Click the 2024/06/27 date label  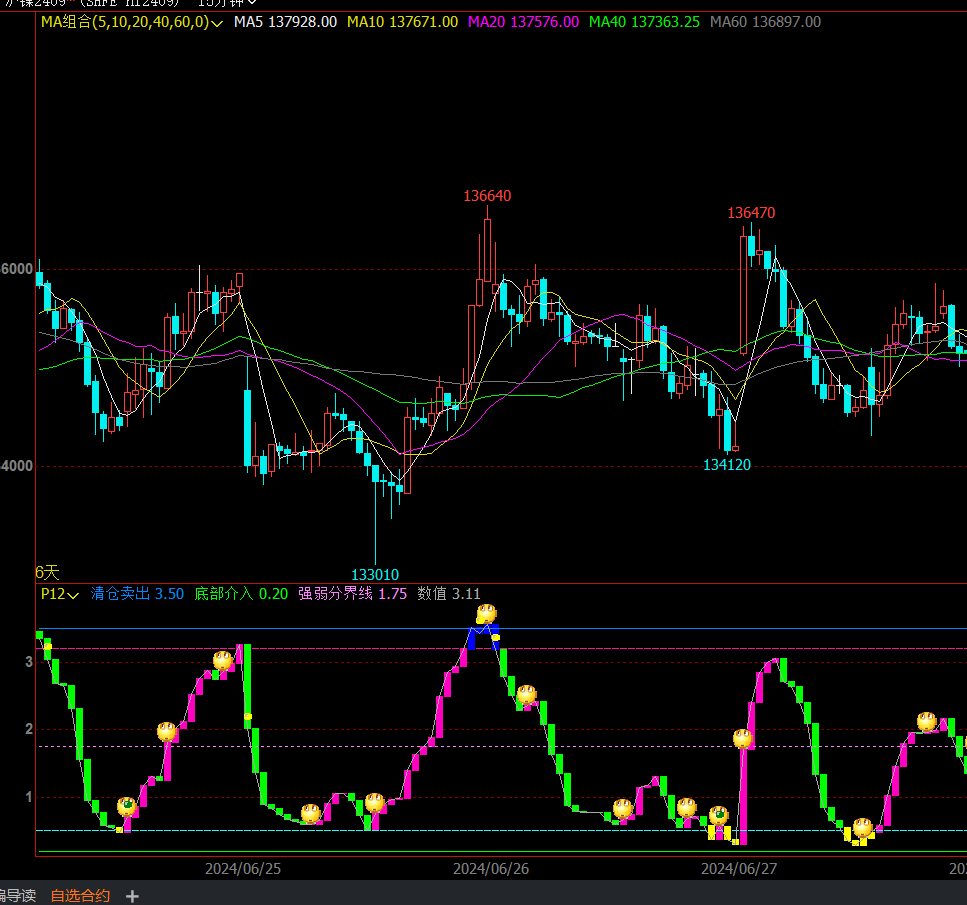coord(739,869)
